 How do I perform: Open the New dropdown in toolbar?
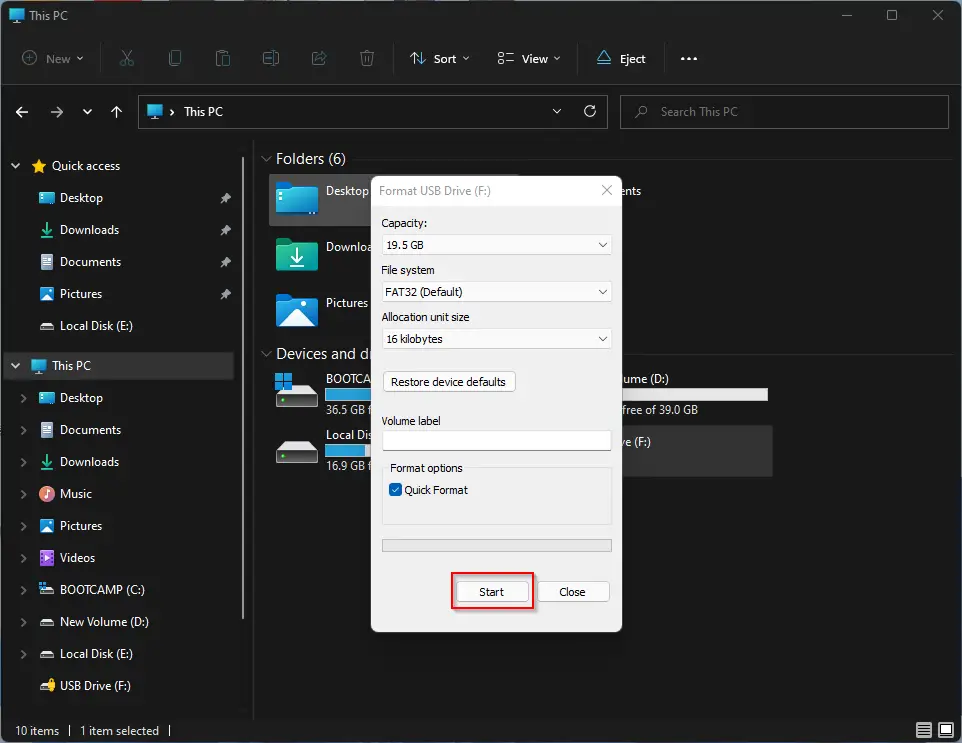click(x=53, y=58)
